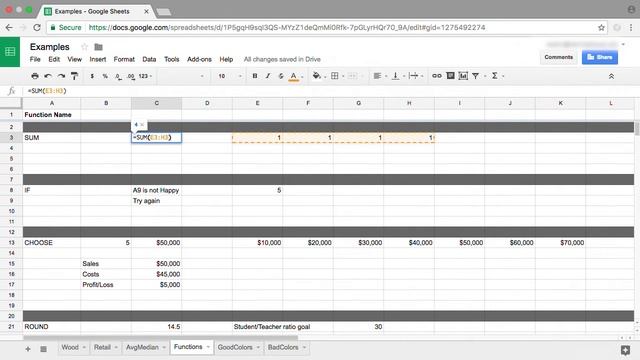Open text color picker
Image resolution: width=640 pixels, height=360 pixels.
coord(293,76)
